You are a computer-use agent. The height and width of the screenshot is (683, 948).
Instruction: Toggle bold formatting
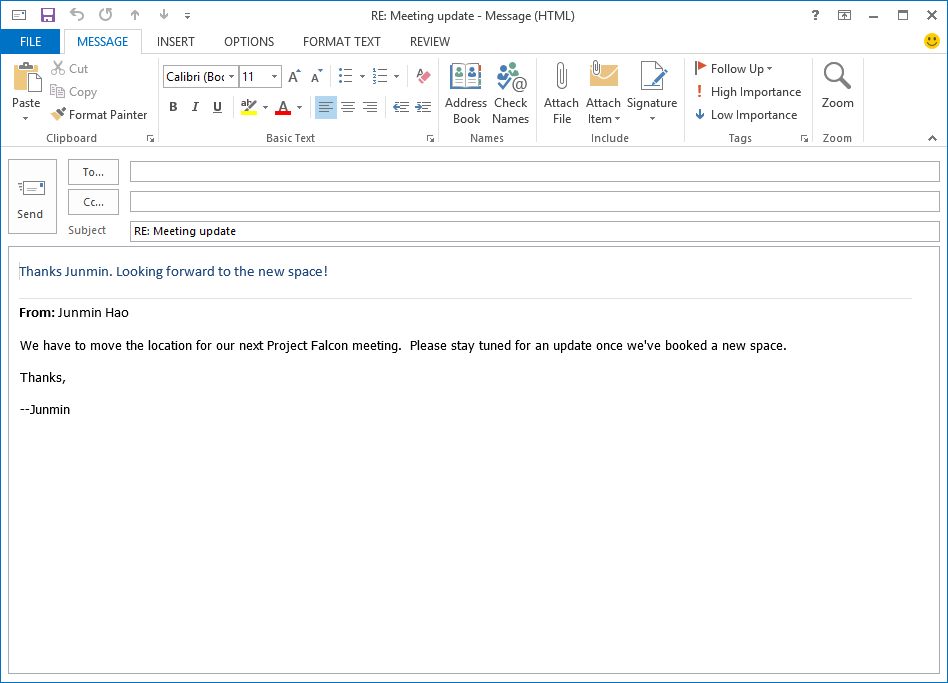point(172,107)
